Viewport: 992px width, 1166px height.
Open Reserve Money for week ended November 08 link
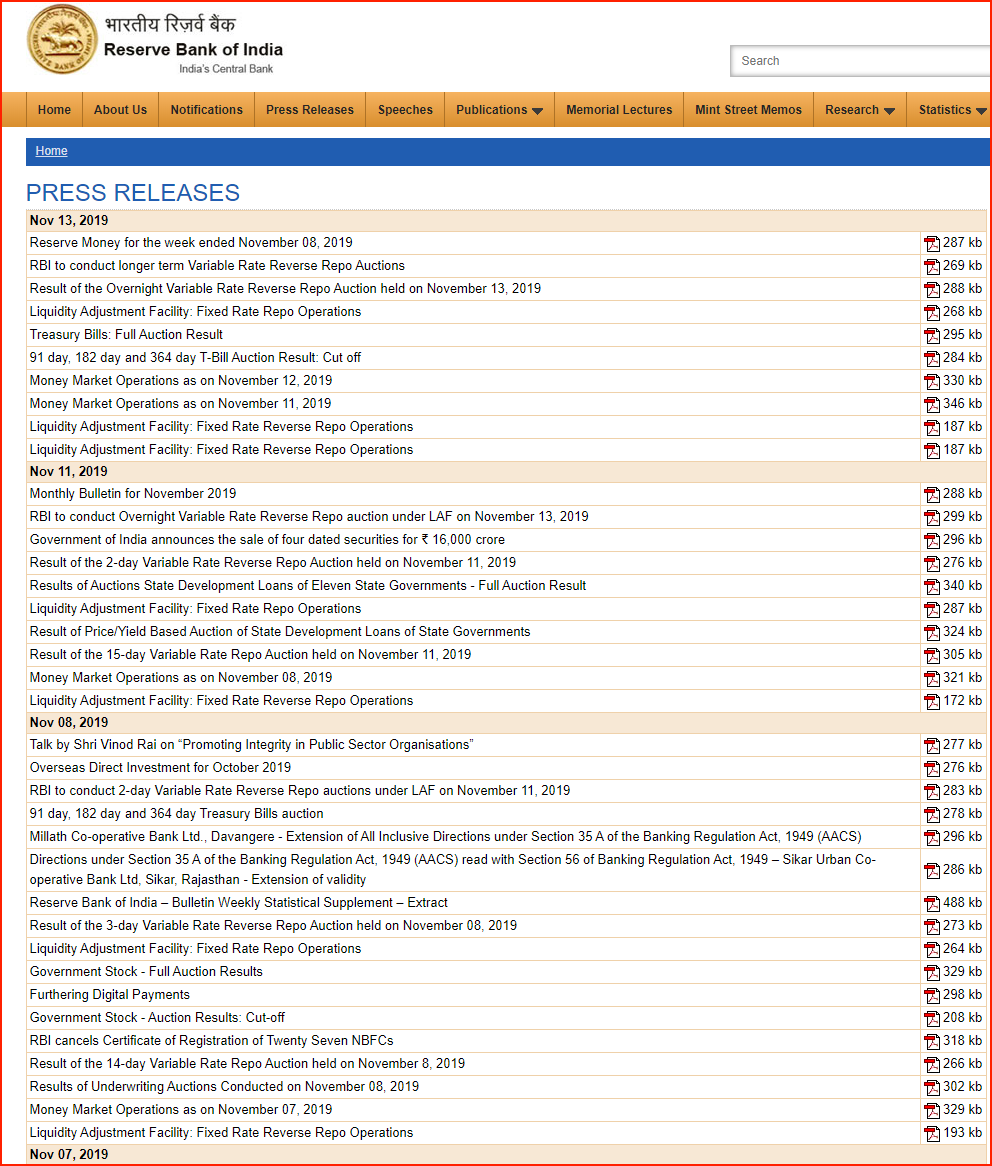pyautogui.click(x=191, y=242)
